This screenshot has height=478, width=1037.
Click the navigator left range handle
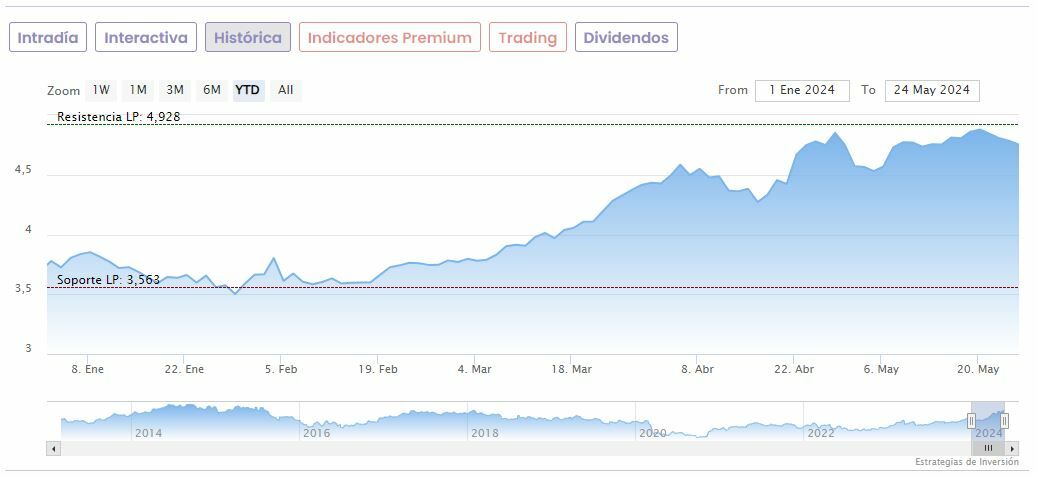(971, 421)
